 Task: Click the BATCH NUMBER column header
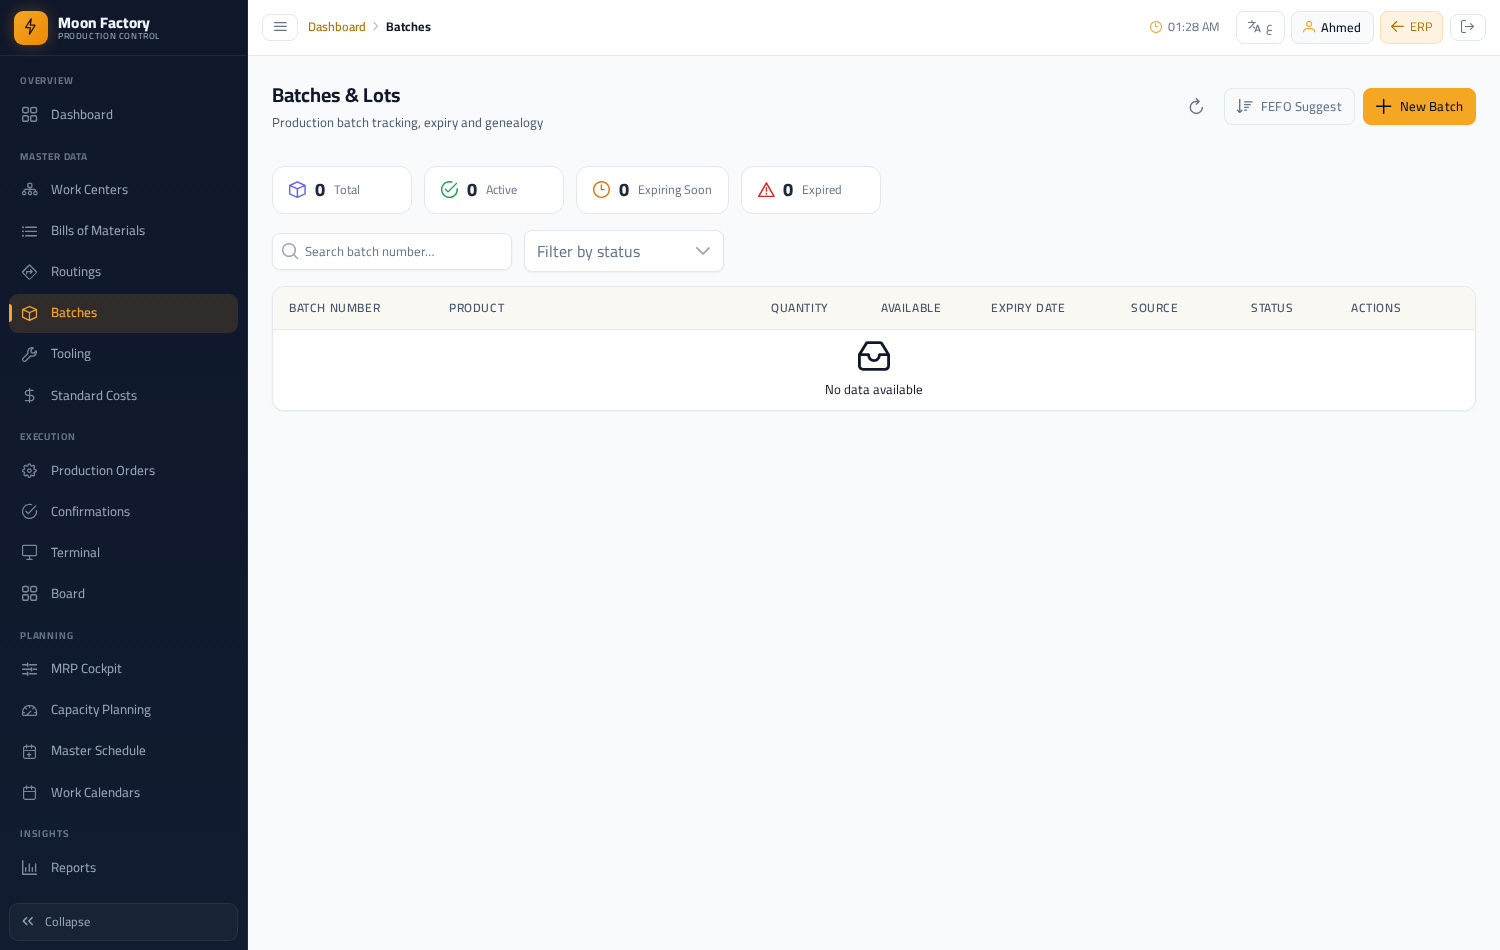click(x=334, y=308)
